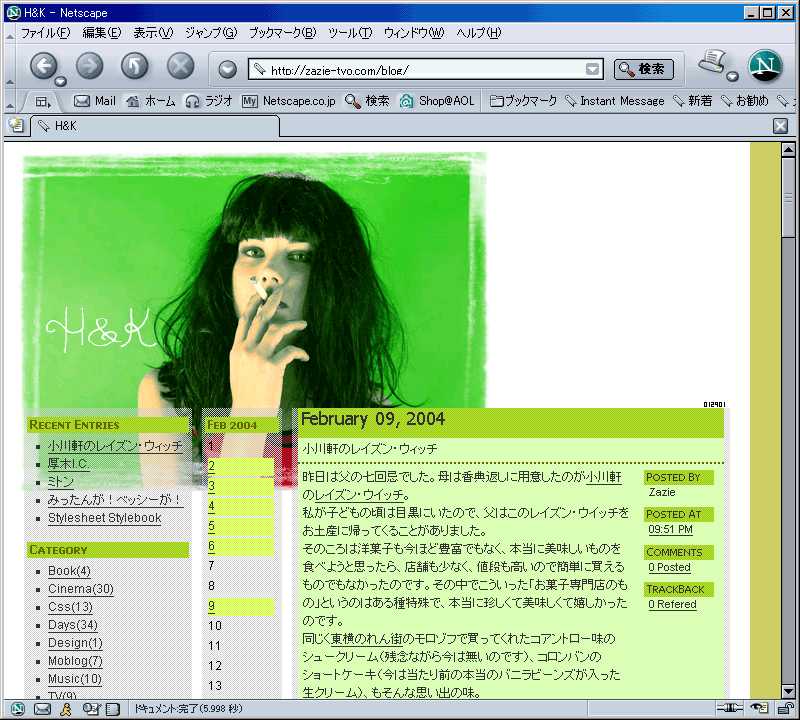The image size is (800, 720).
Task: Reload the page with the Reload button
Action: click(x=135, y=66)
